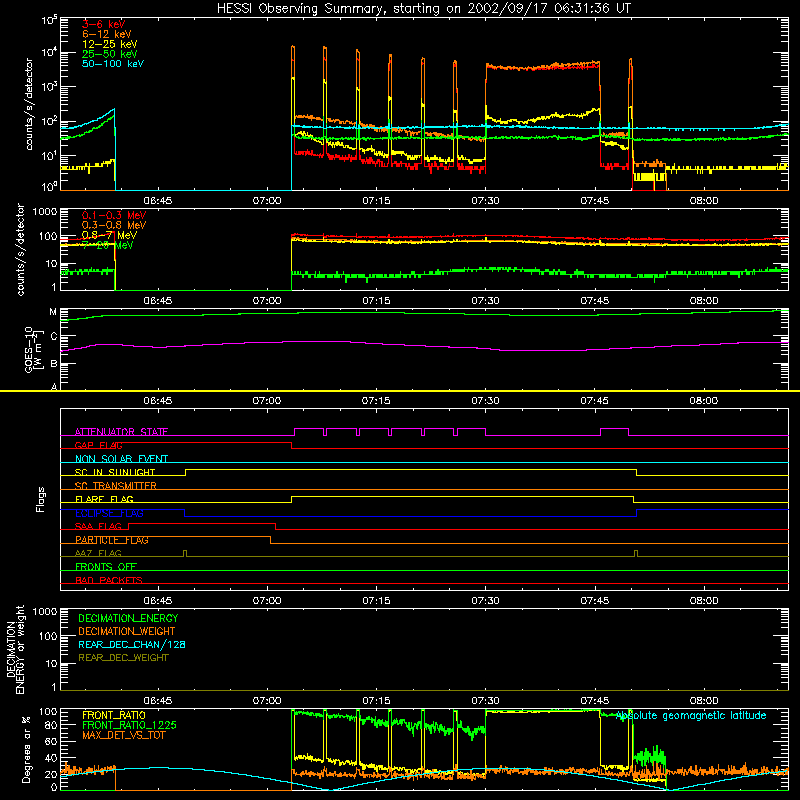Click the 07:30 tick under the top plot

[485, 201]
